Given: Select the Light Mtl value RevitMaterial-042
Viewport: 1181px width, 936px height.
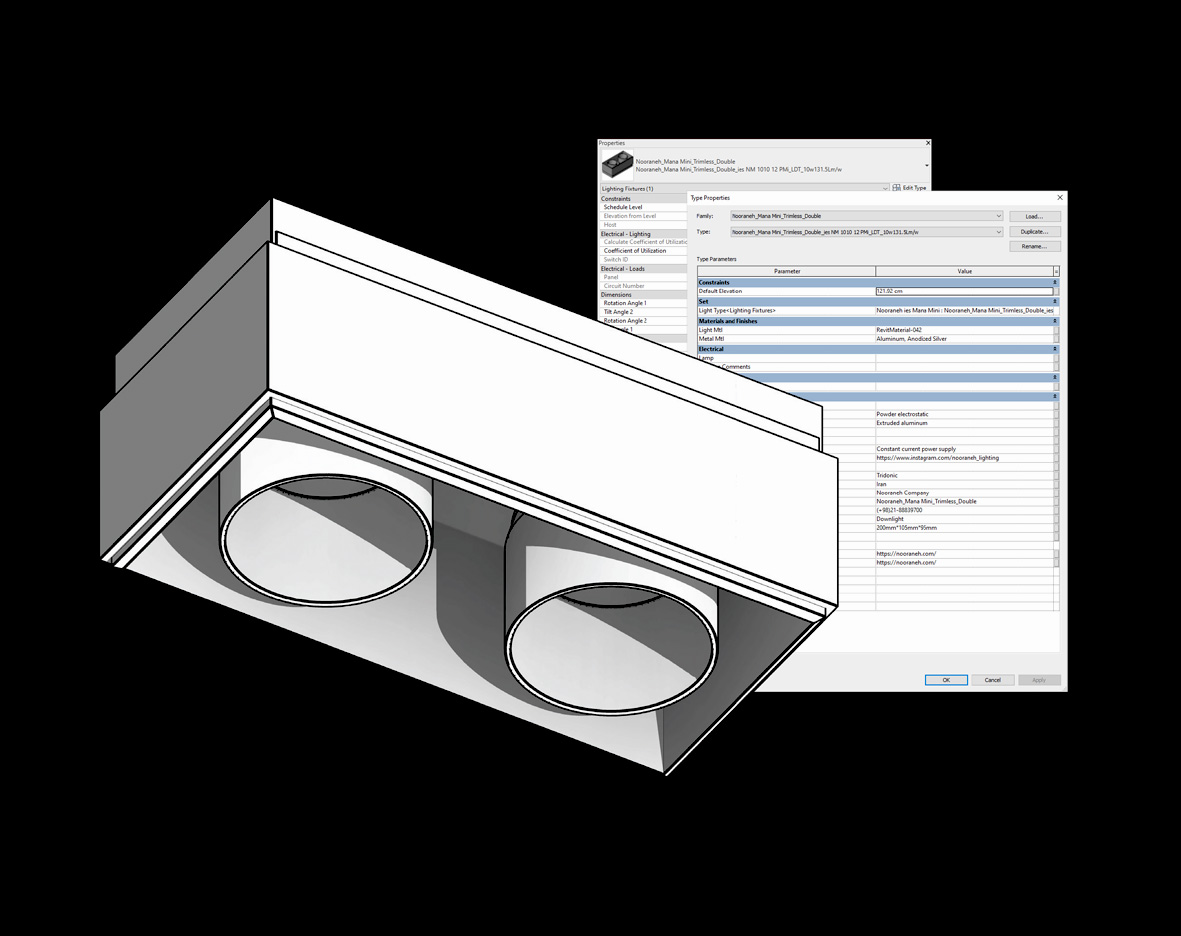Looking at the screenshot, I should click(x=963, y=330).
